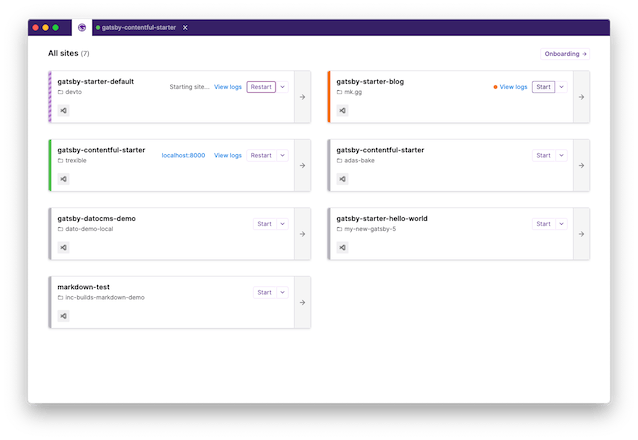Expand the Start dropdown for gatsby-starter-blog

[x=562, y=87]
